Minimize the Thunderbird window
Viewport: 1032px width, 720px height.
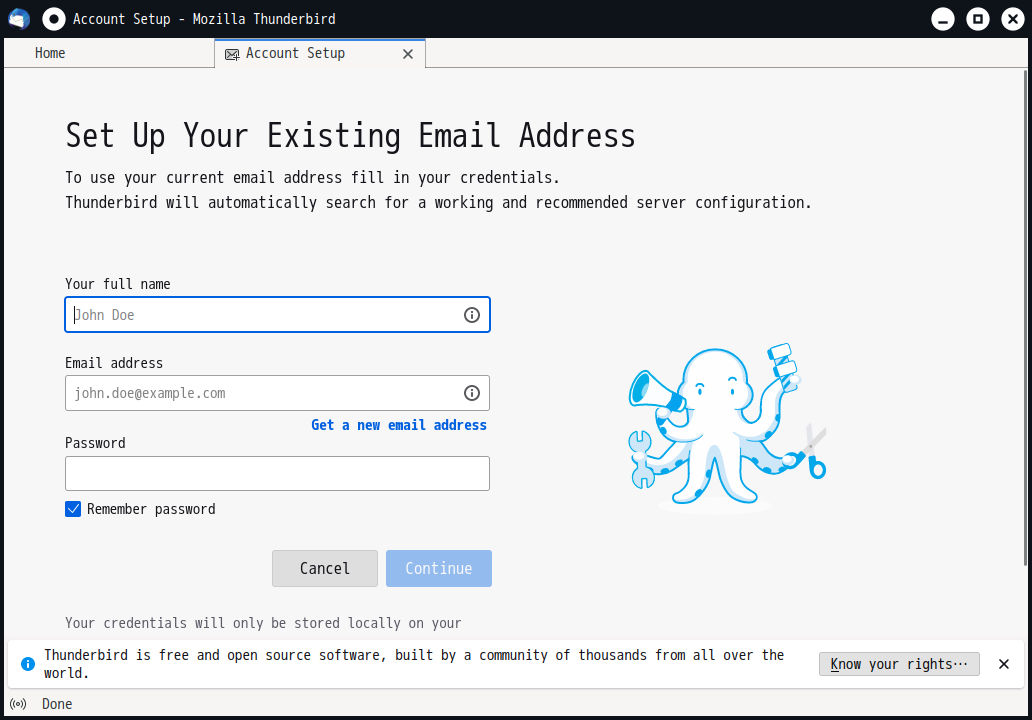(943, 19)
